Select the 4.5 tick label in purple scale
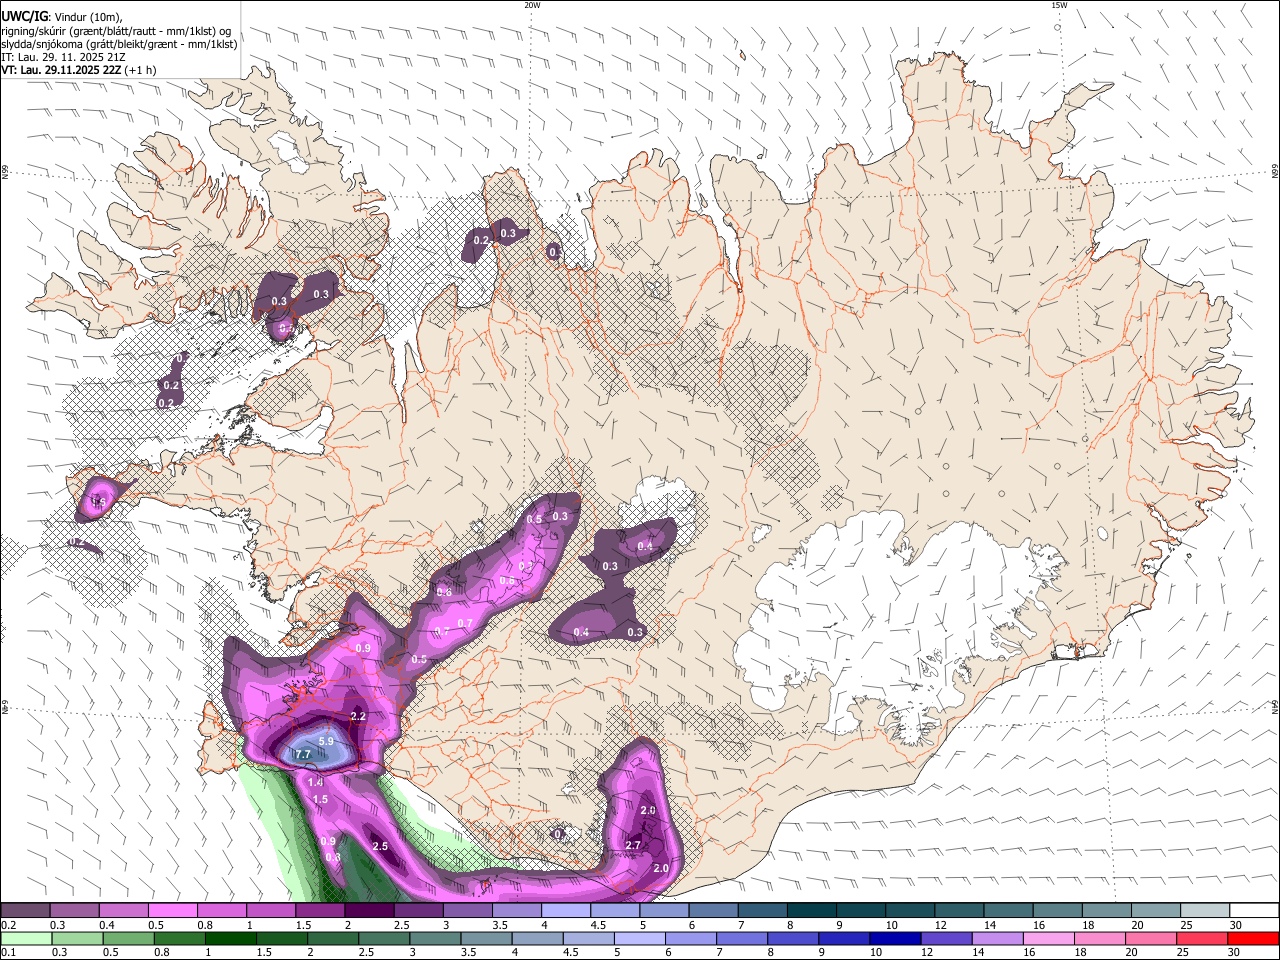The width and height of the screenshot is (1280, 960). point(597,925)
